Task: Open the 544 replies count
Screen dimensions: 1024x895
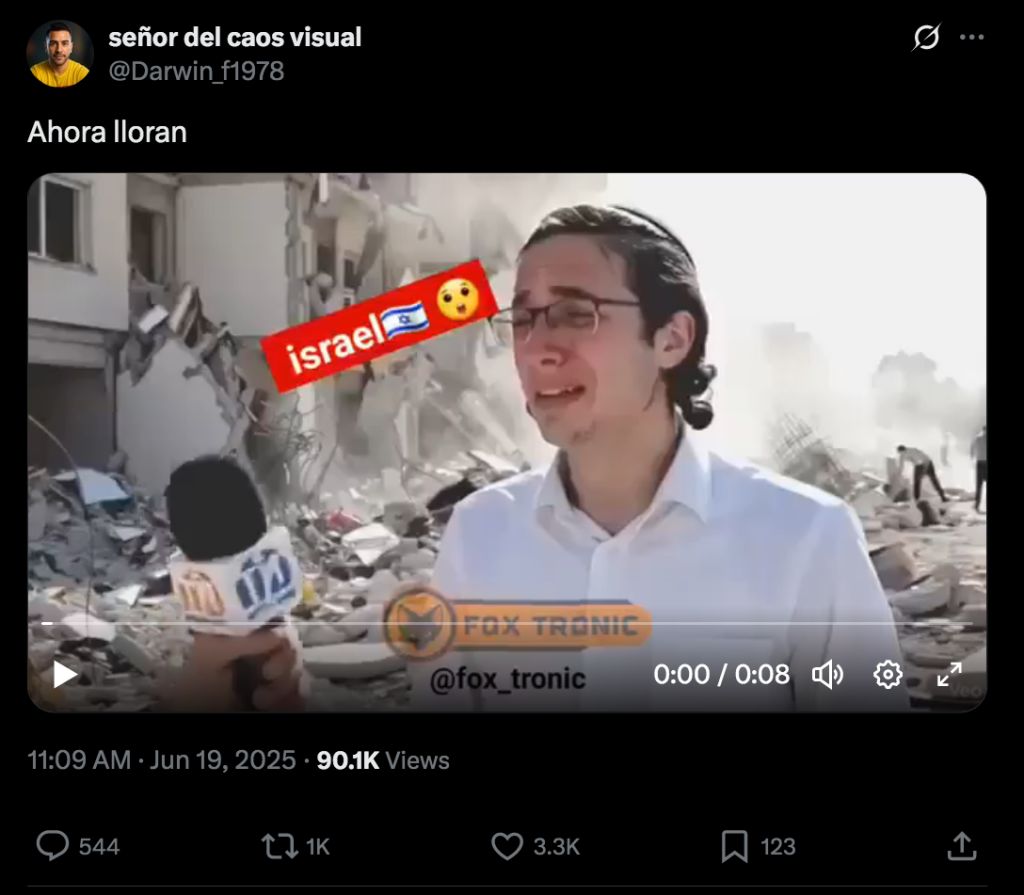Action: [x=99, y=847]
